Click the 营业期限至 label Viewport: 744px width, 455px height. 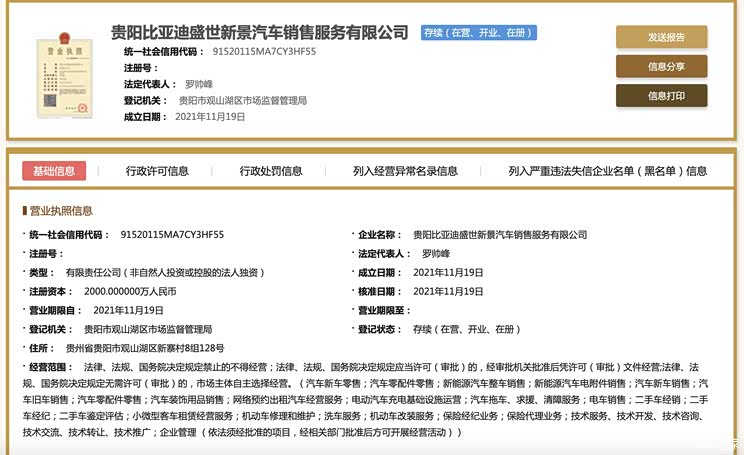[x=384, y=310]
